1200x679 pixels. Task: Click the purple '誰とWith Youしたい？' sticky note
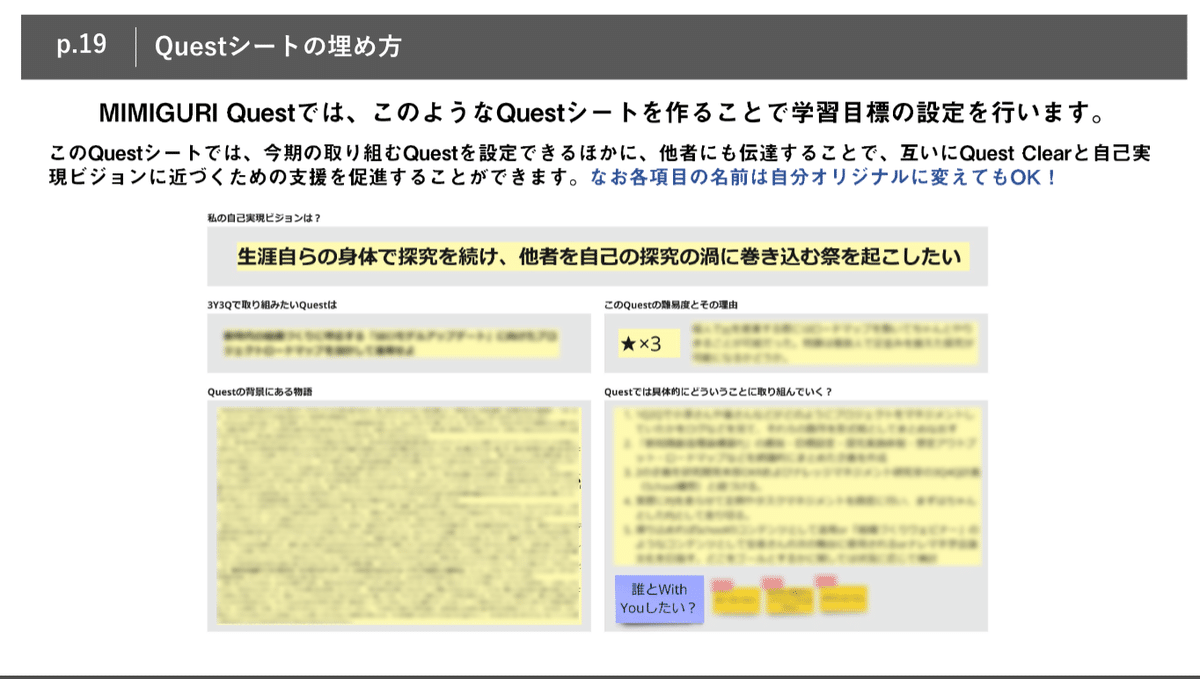(658, 598)
